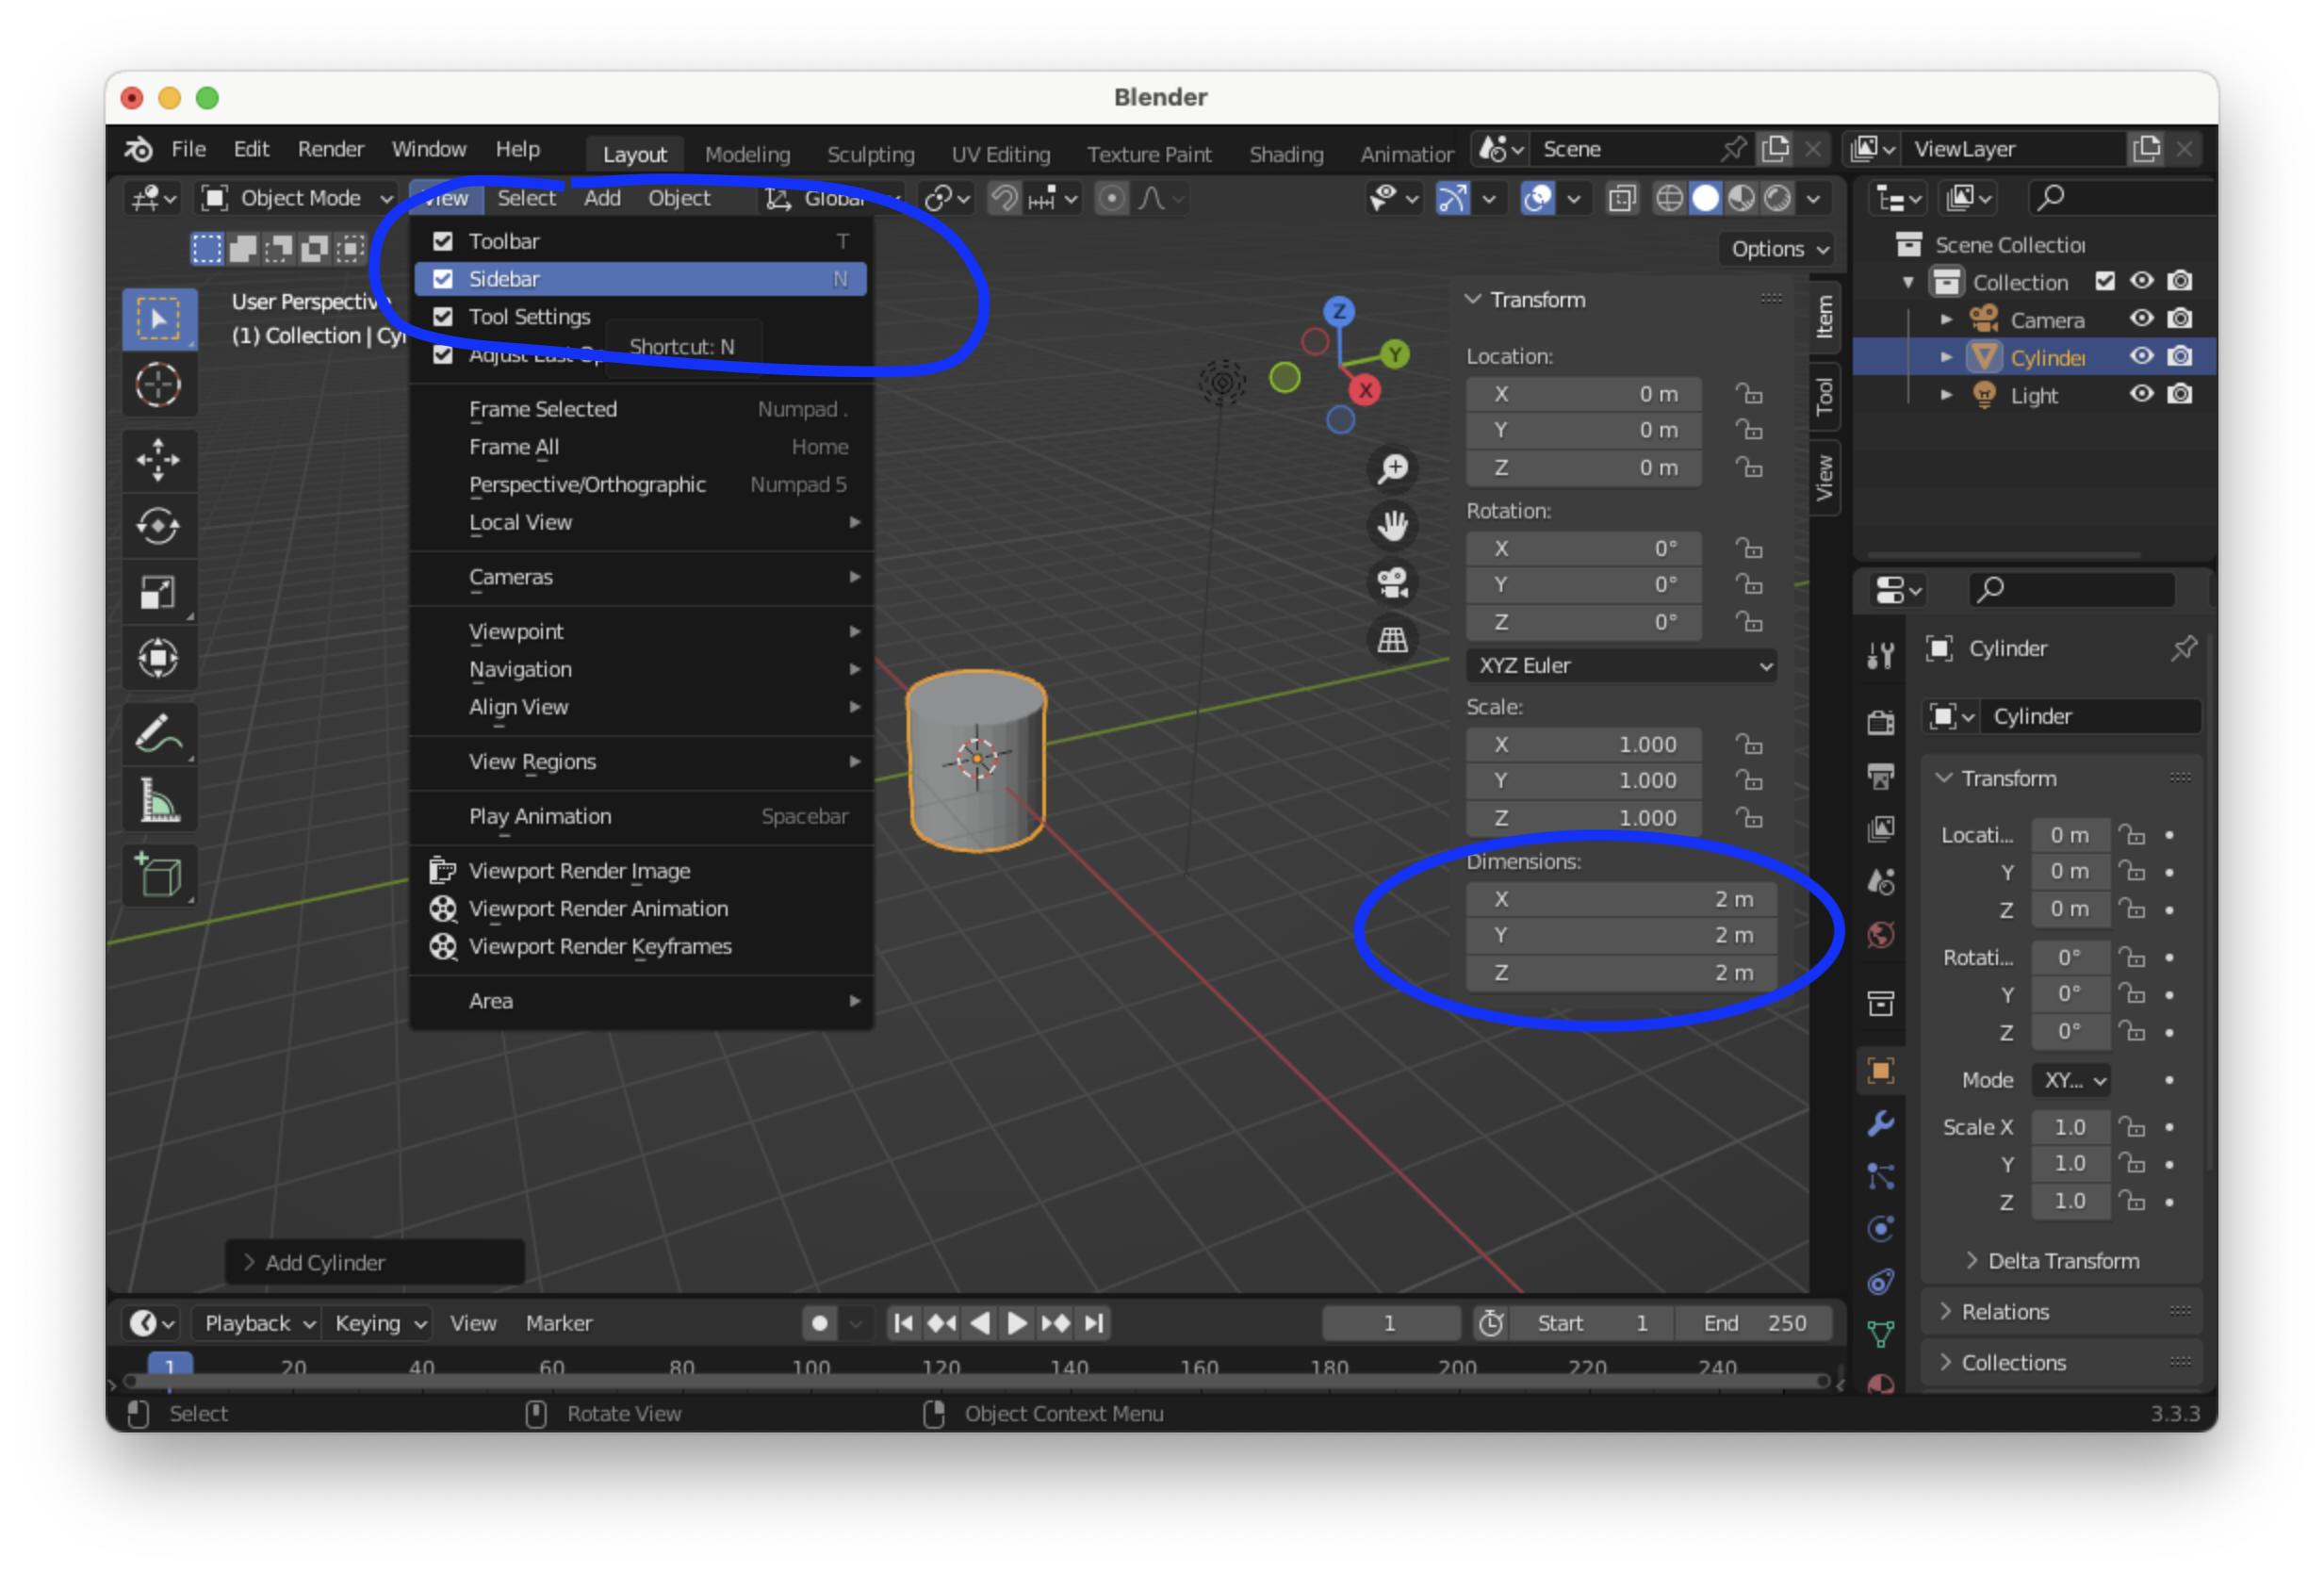The width and height of the screenshot is (2324, 1572).
Task: Pick the Annotate tool
Action: [x=159, y=733]
